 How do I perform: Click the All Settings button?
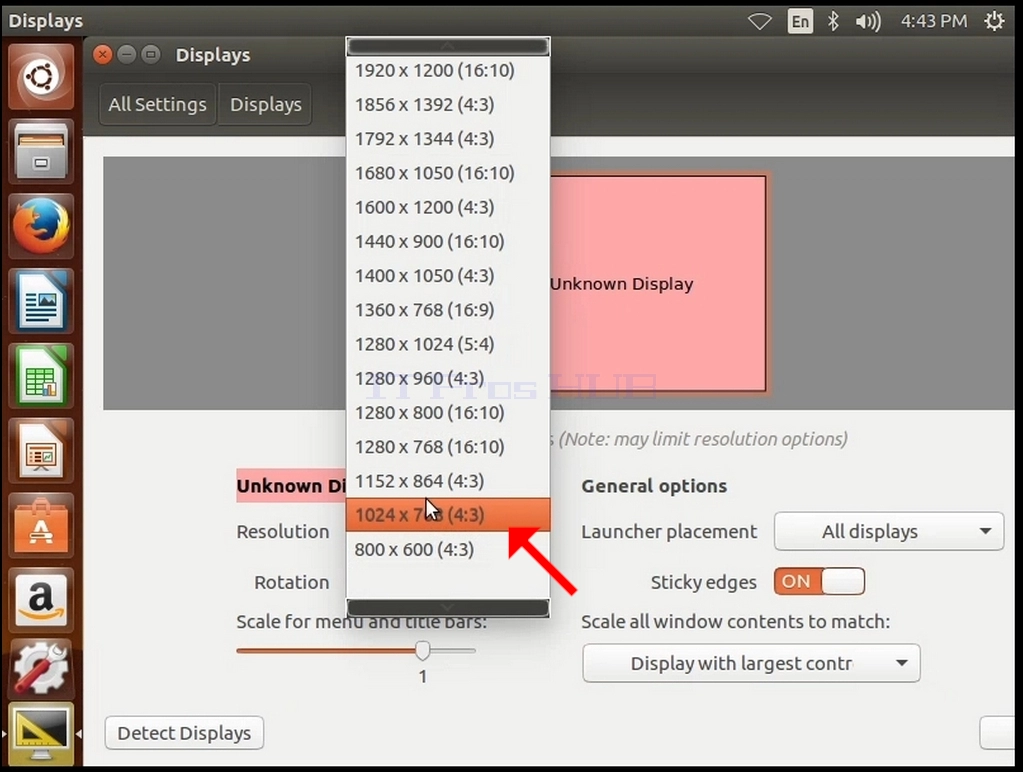[x=157, y=104]
